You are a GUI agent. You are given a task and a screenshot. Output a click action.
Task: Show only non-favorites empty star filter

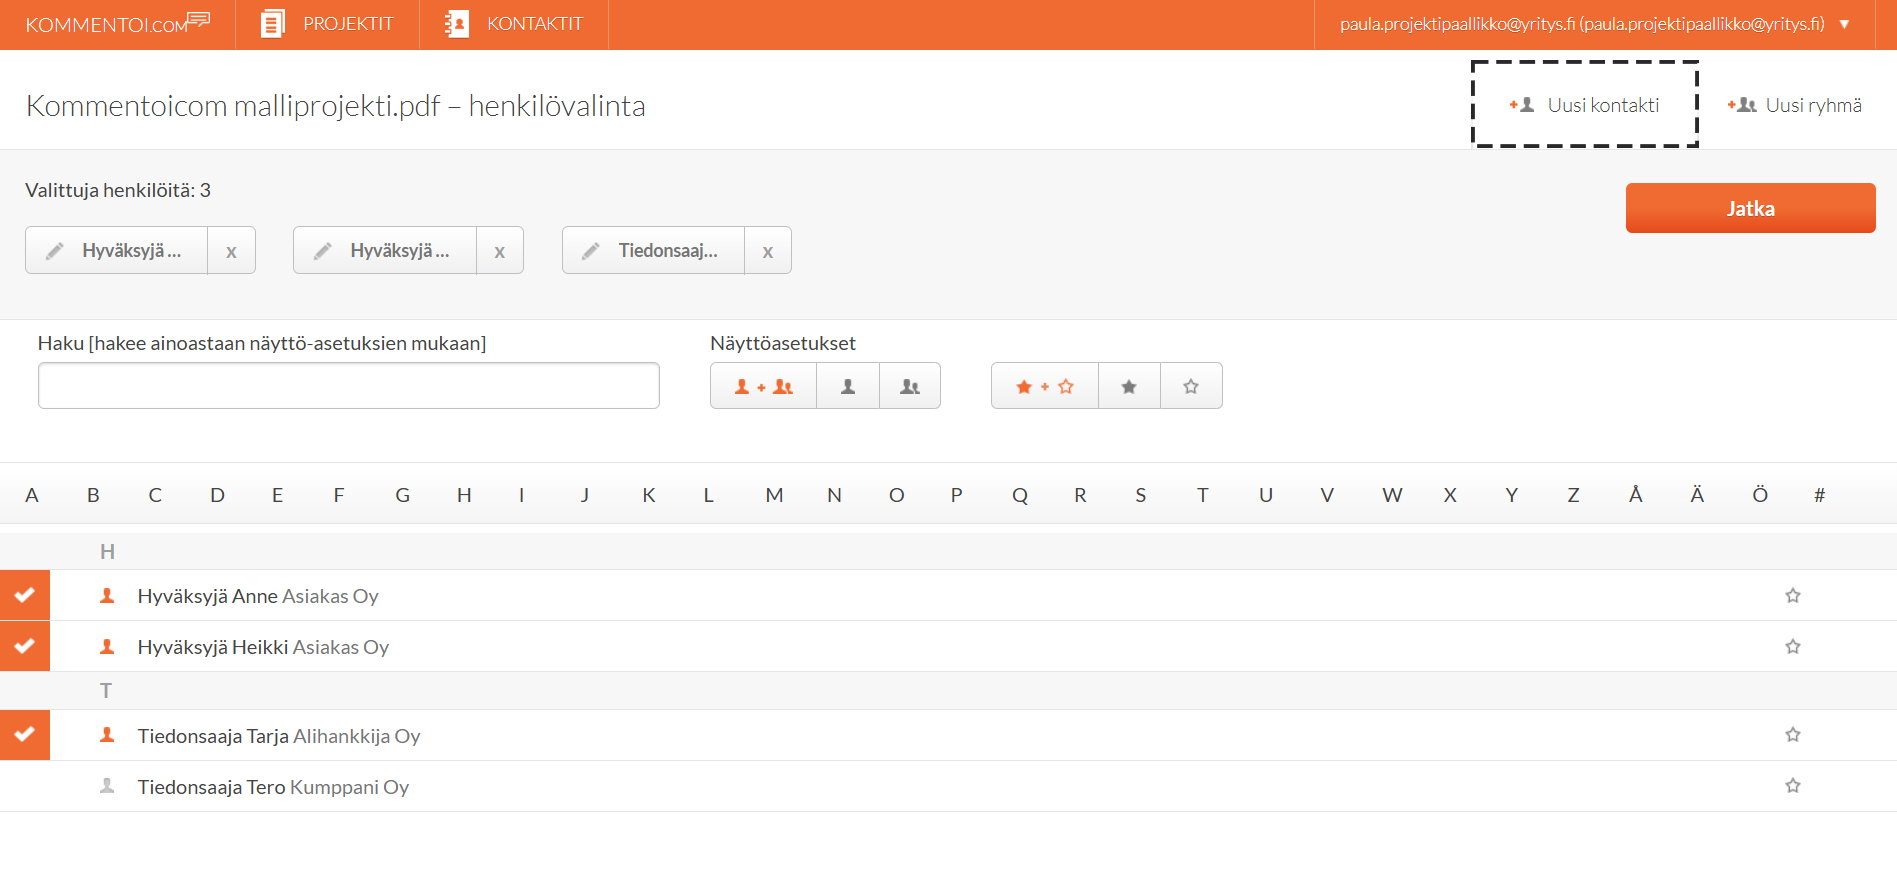[1191, 386]
